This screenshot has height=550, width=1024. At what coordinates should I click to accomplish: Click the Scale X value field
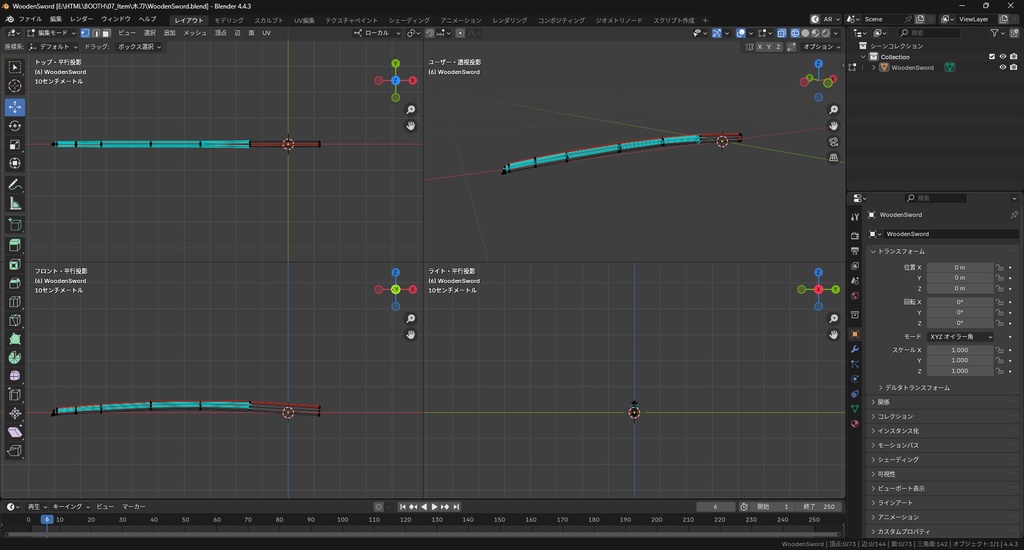(959, 350)
